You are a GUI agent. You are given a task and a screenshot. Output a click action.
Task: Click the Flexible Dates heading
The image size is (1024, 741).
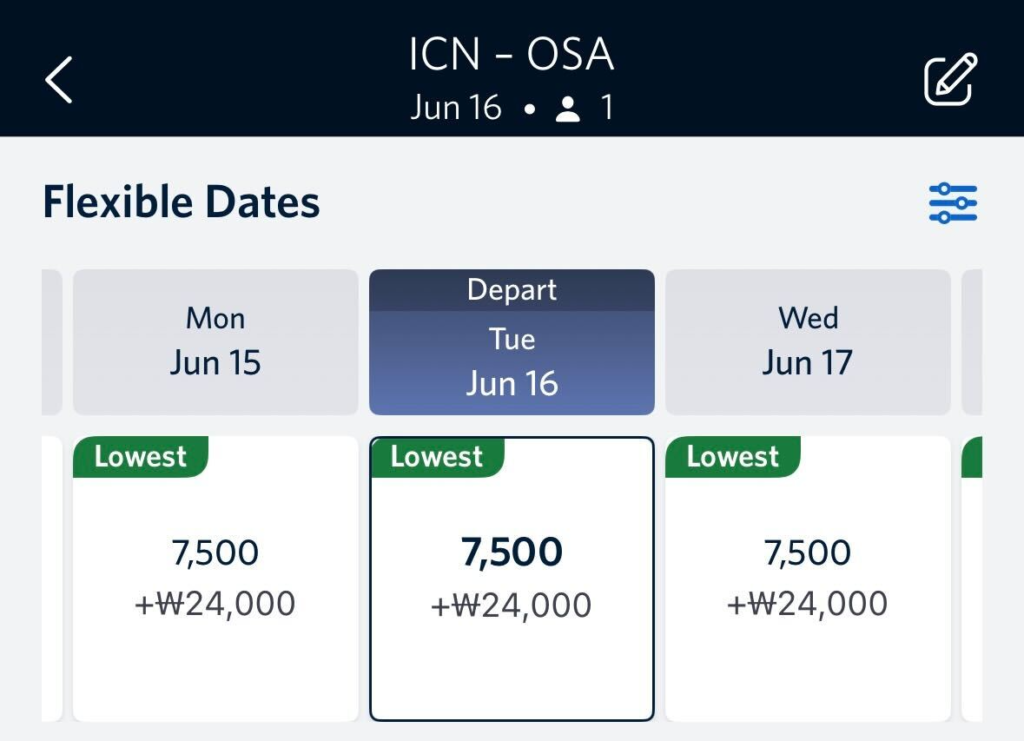(x=181, y=203)
